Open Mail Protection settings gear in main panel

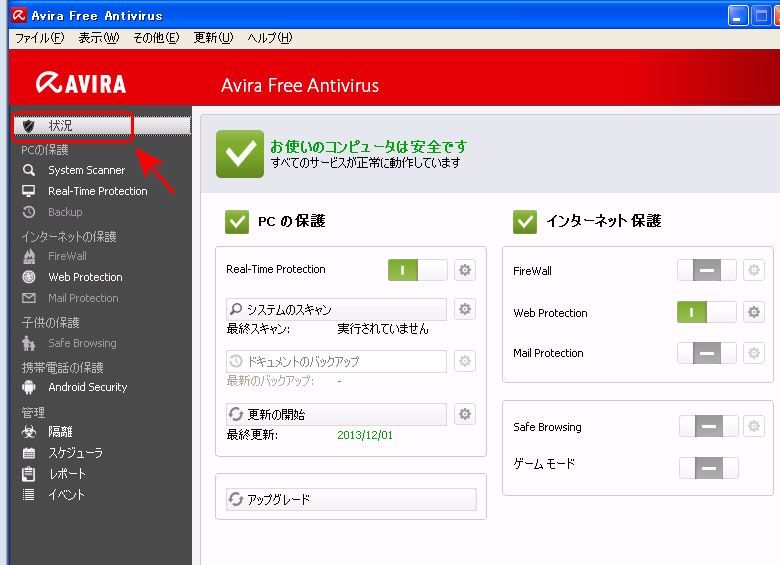(754, 353)
